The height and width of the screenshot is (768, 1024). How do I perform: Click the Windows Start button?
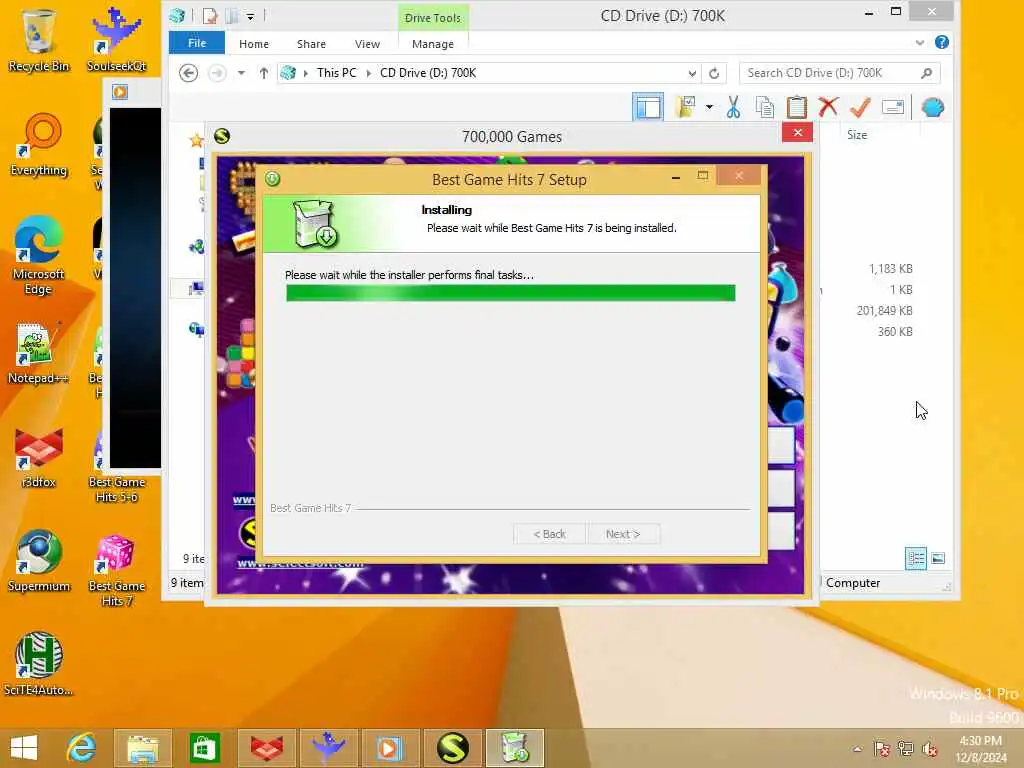point(24,748)
